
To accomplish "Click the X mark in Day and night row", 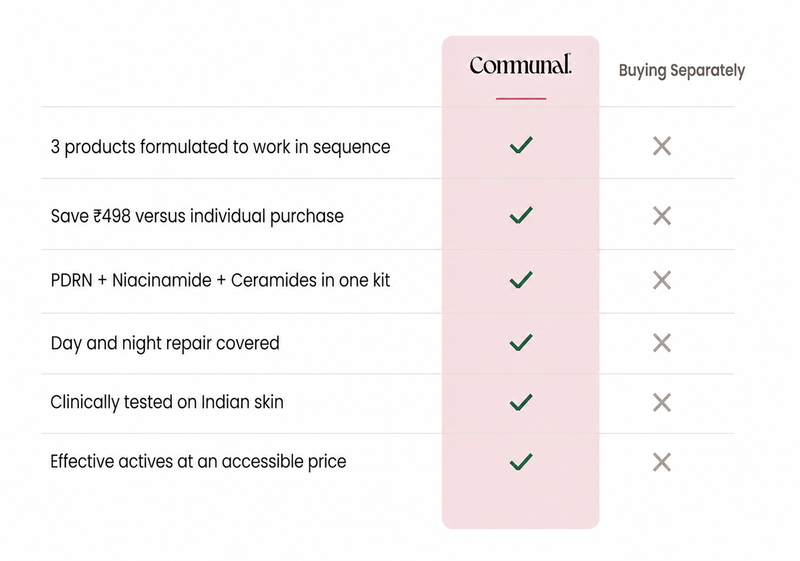I will click(x=662, y=343).
